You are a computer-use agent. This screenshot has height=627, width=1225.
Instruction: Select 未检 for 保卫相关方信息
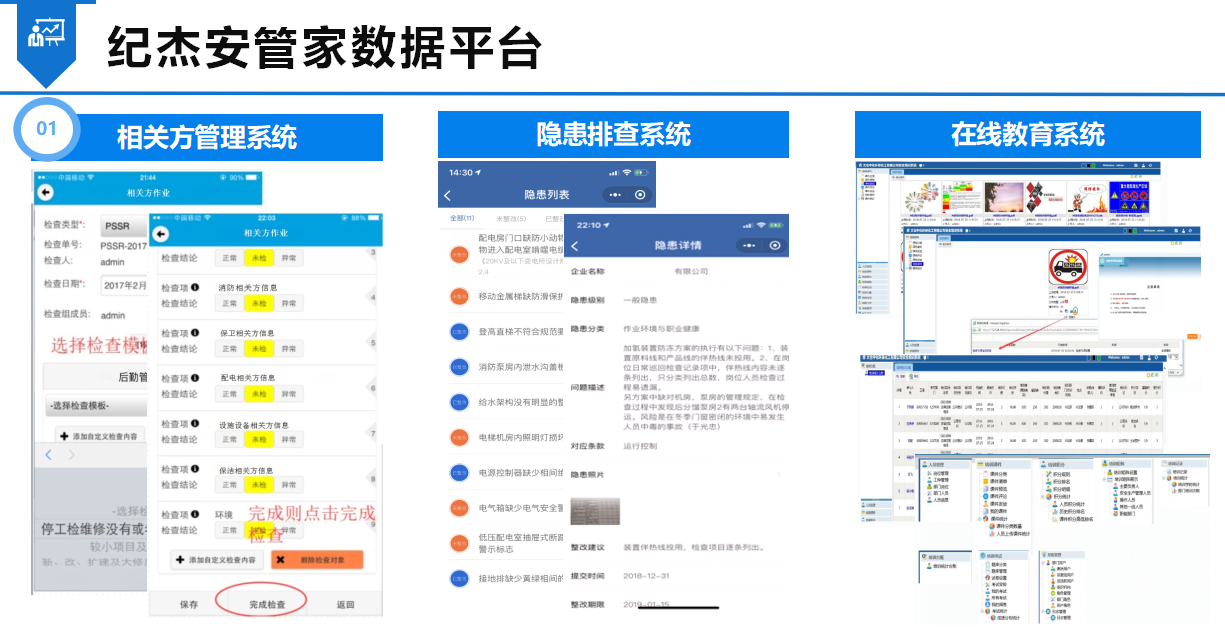[x=259, y=348]
